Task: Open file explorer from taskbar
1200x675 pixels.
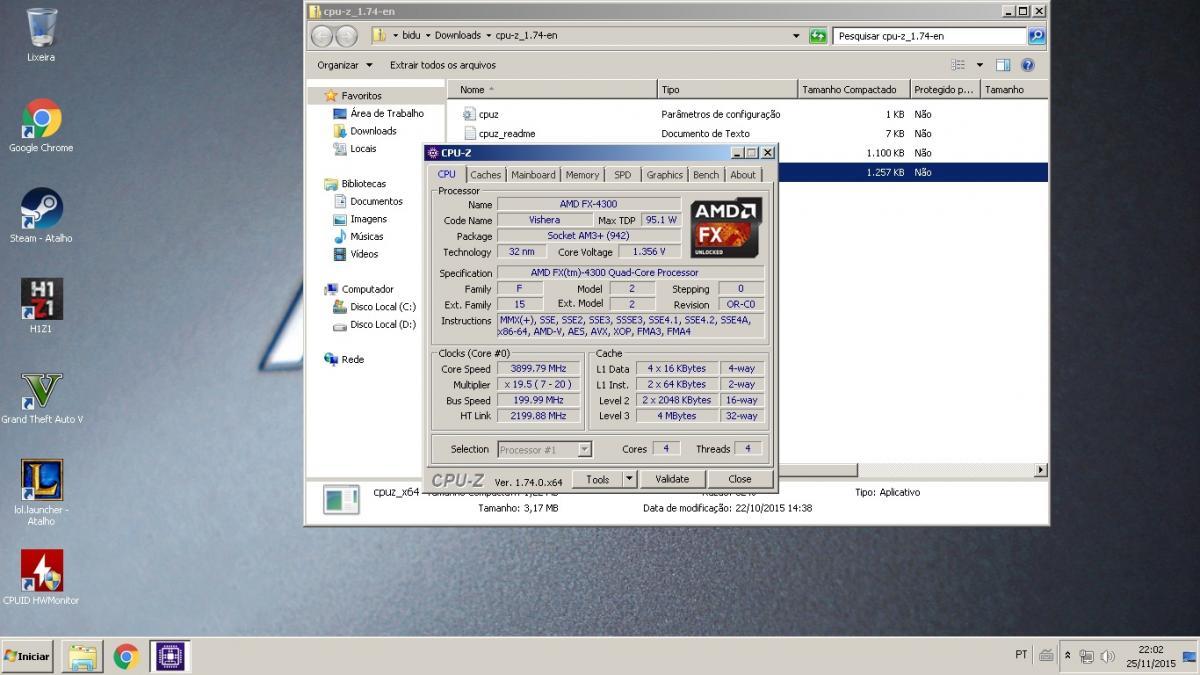Action: [x=82, y=656]
